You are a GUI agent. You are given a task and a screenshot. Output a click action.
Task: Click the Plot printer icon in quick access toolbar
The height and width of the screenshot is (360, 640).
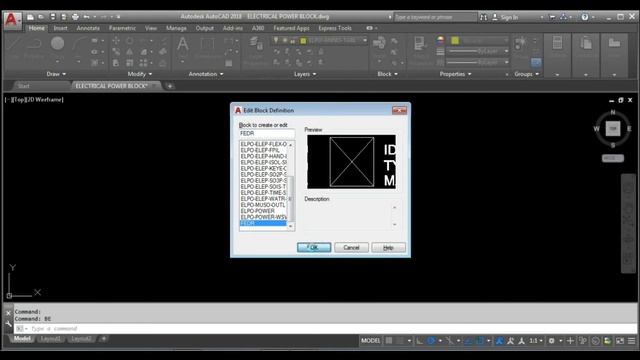(x=75, y=17)
